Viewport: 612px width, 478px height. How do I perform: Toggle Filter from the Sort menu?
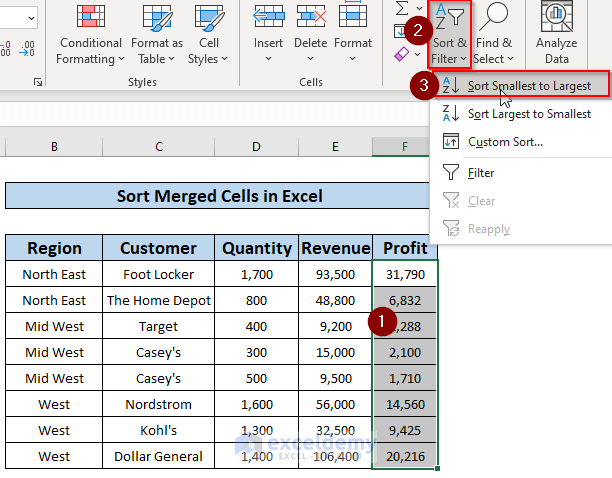[480, 173]
